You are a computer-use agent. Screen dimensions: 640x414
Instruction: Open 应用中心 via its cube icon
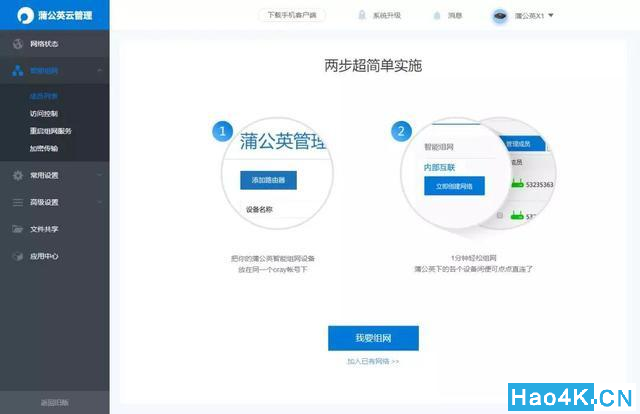18,256
